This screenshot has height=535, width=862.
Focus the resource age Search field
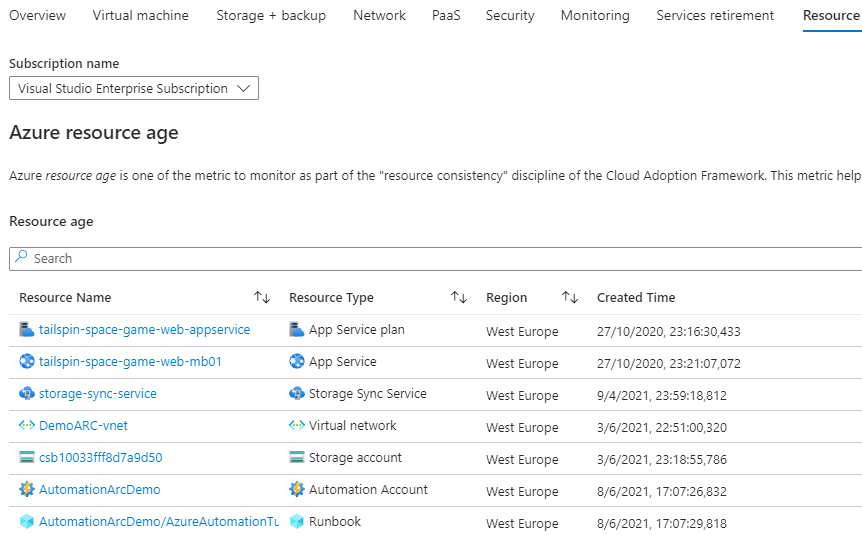click(440, 258)
